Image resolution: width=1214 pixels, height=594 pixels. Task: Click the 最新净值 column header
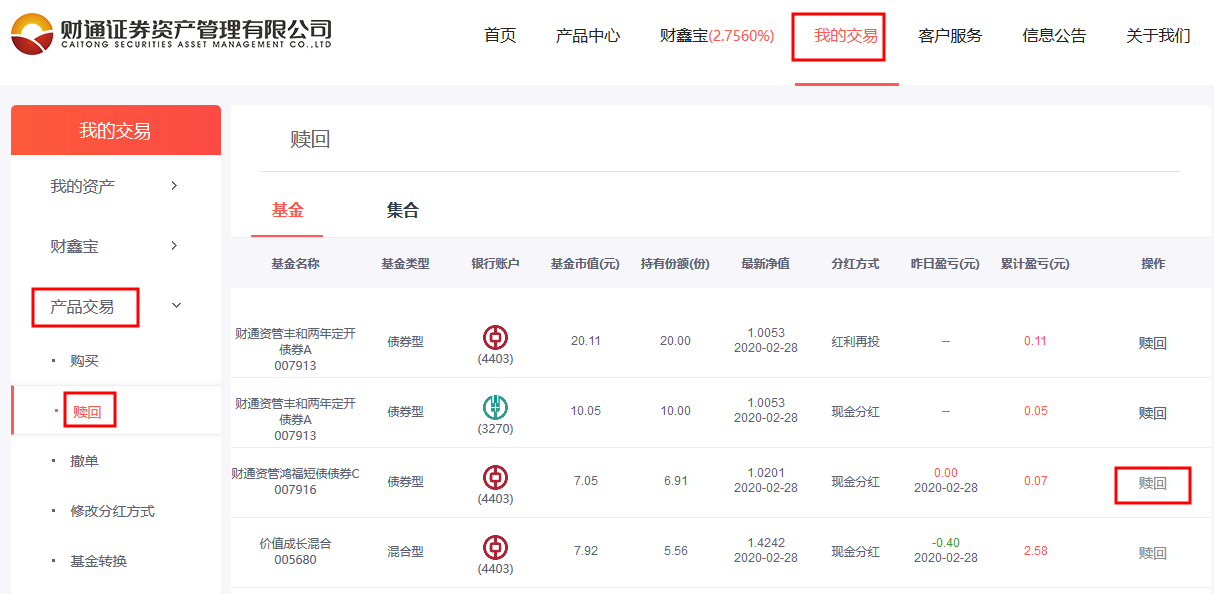point(765,264)
